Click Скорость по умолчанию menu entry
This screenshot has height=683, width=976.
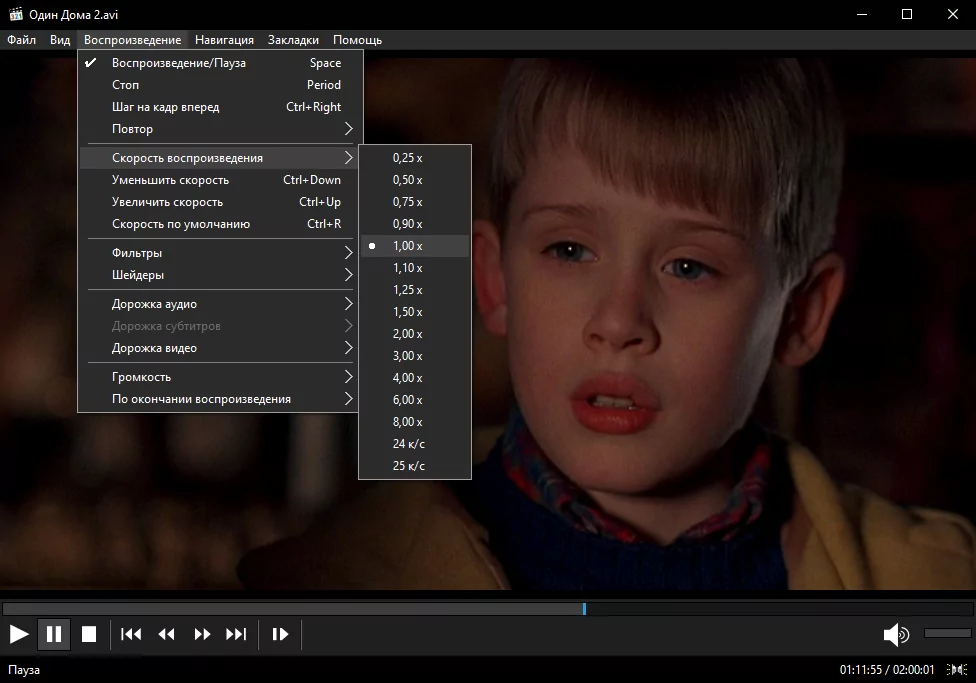click(181, 224)
